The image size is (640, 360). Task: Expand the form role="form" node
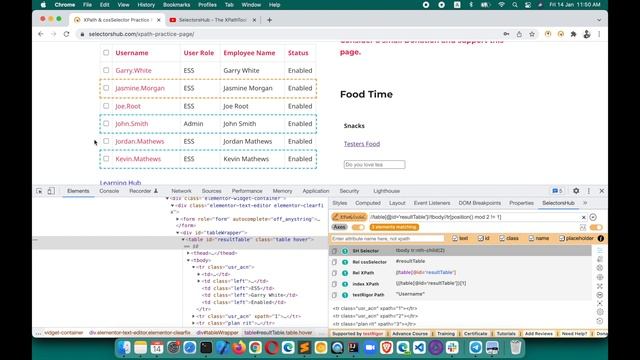178,219
